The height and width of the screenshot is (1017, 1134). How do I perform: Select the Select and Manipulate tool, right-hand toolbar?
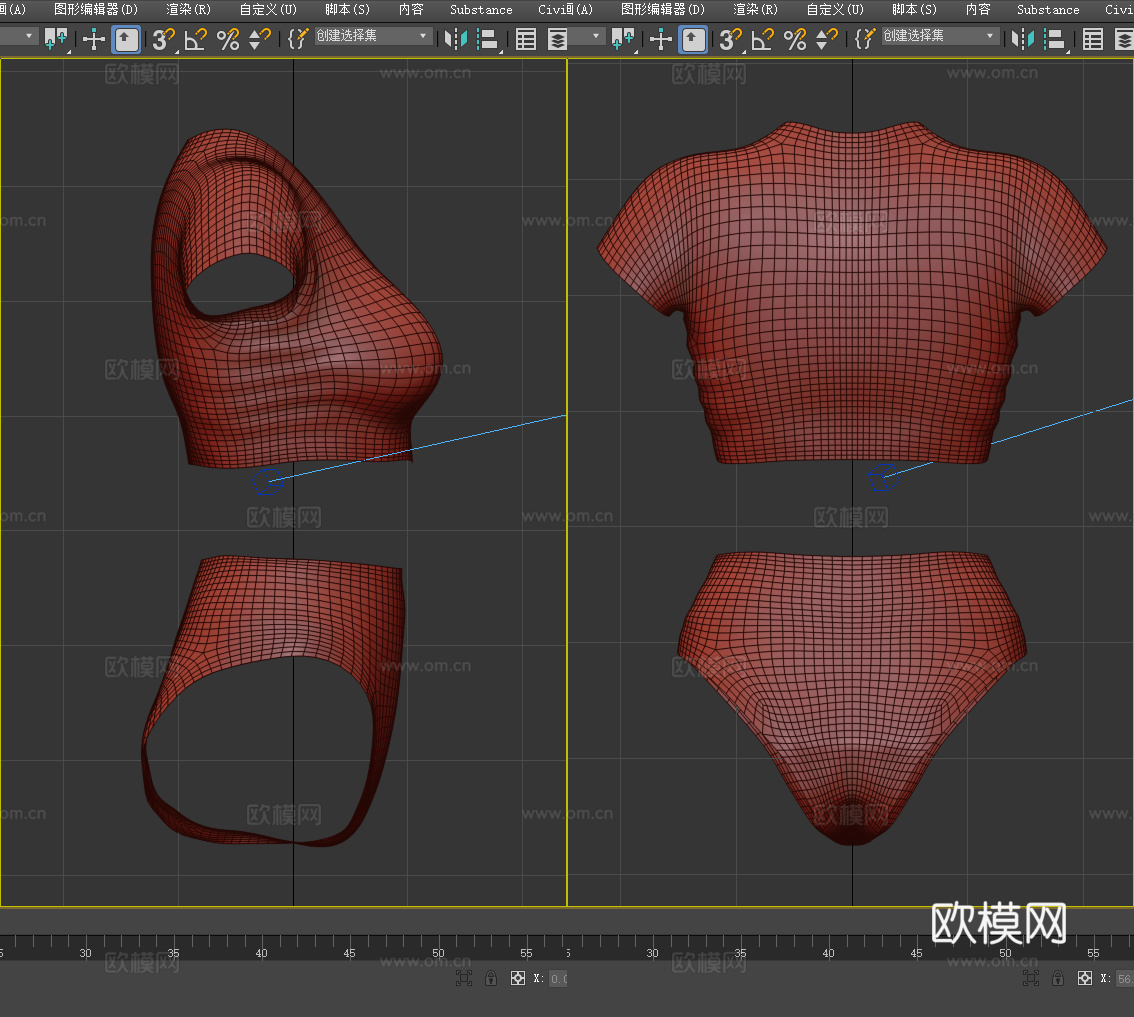661,39
